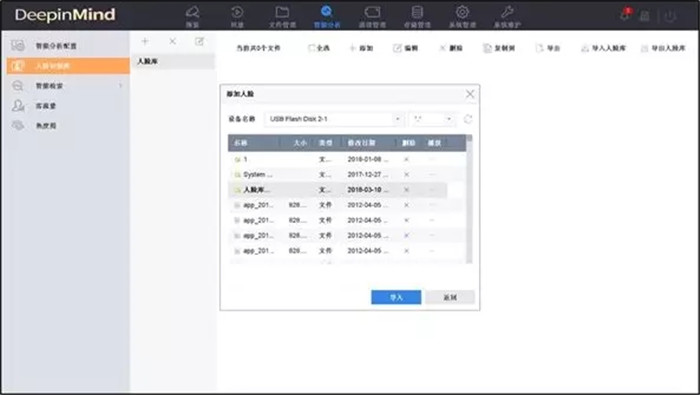Viewport: 700px width, 395px height.
Task: Open the File Management folder icon
Action: (x=282, y=12)
